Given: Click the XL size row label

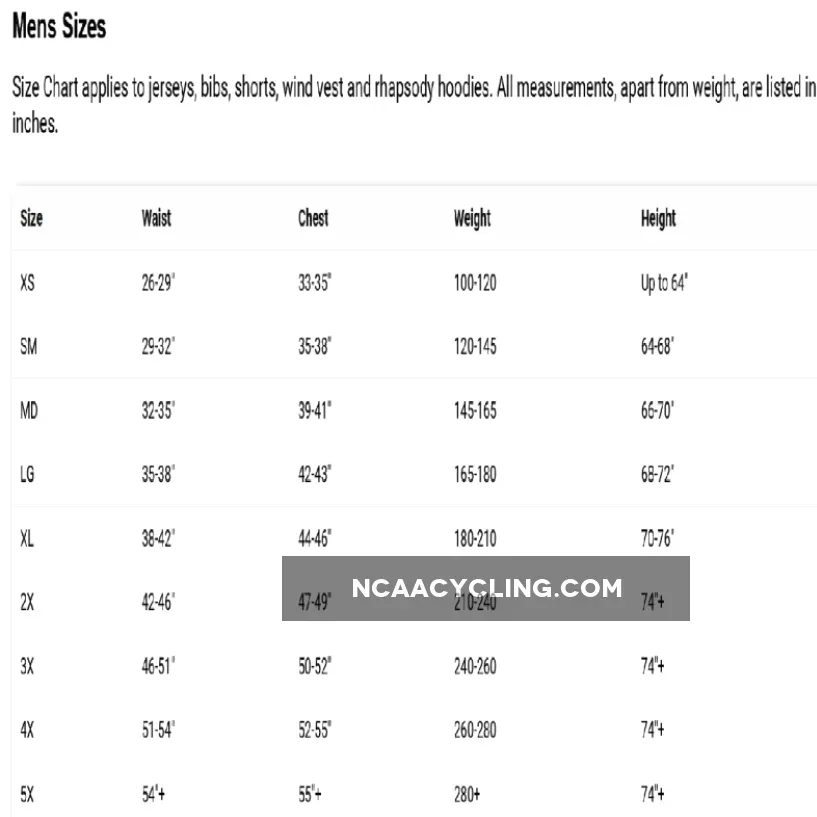Looking at the screenshot, I should (27, 539).
